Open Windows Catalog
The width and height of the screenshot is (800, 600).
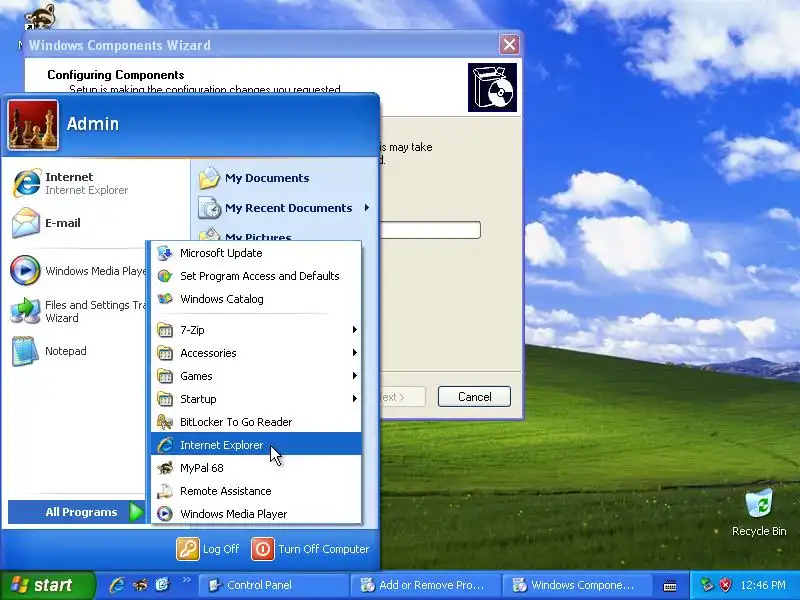point(256,299)
